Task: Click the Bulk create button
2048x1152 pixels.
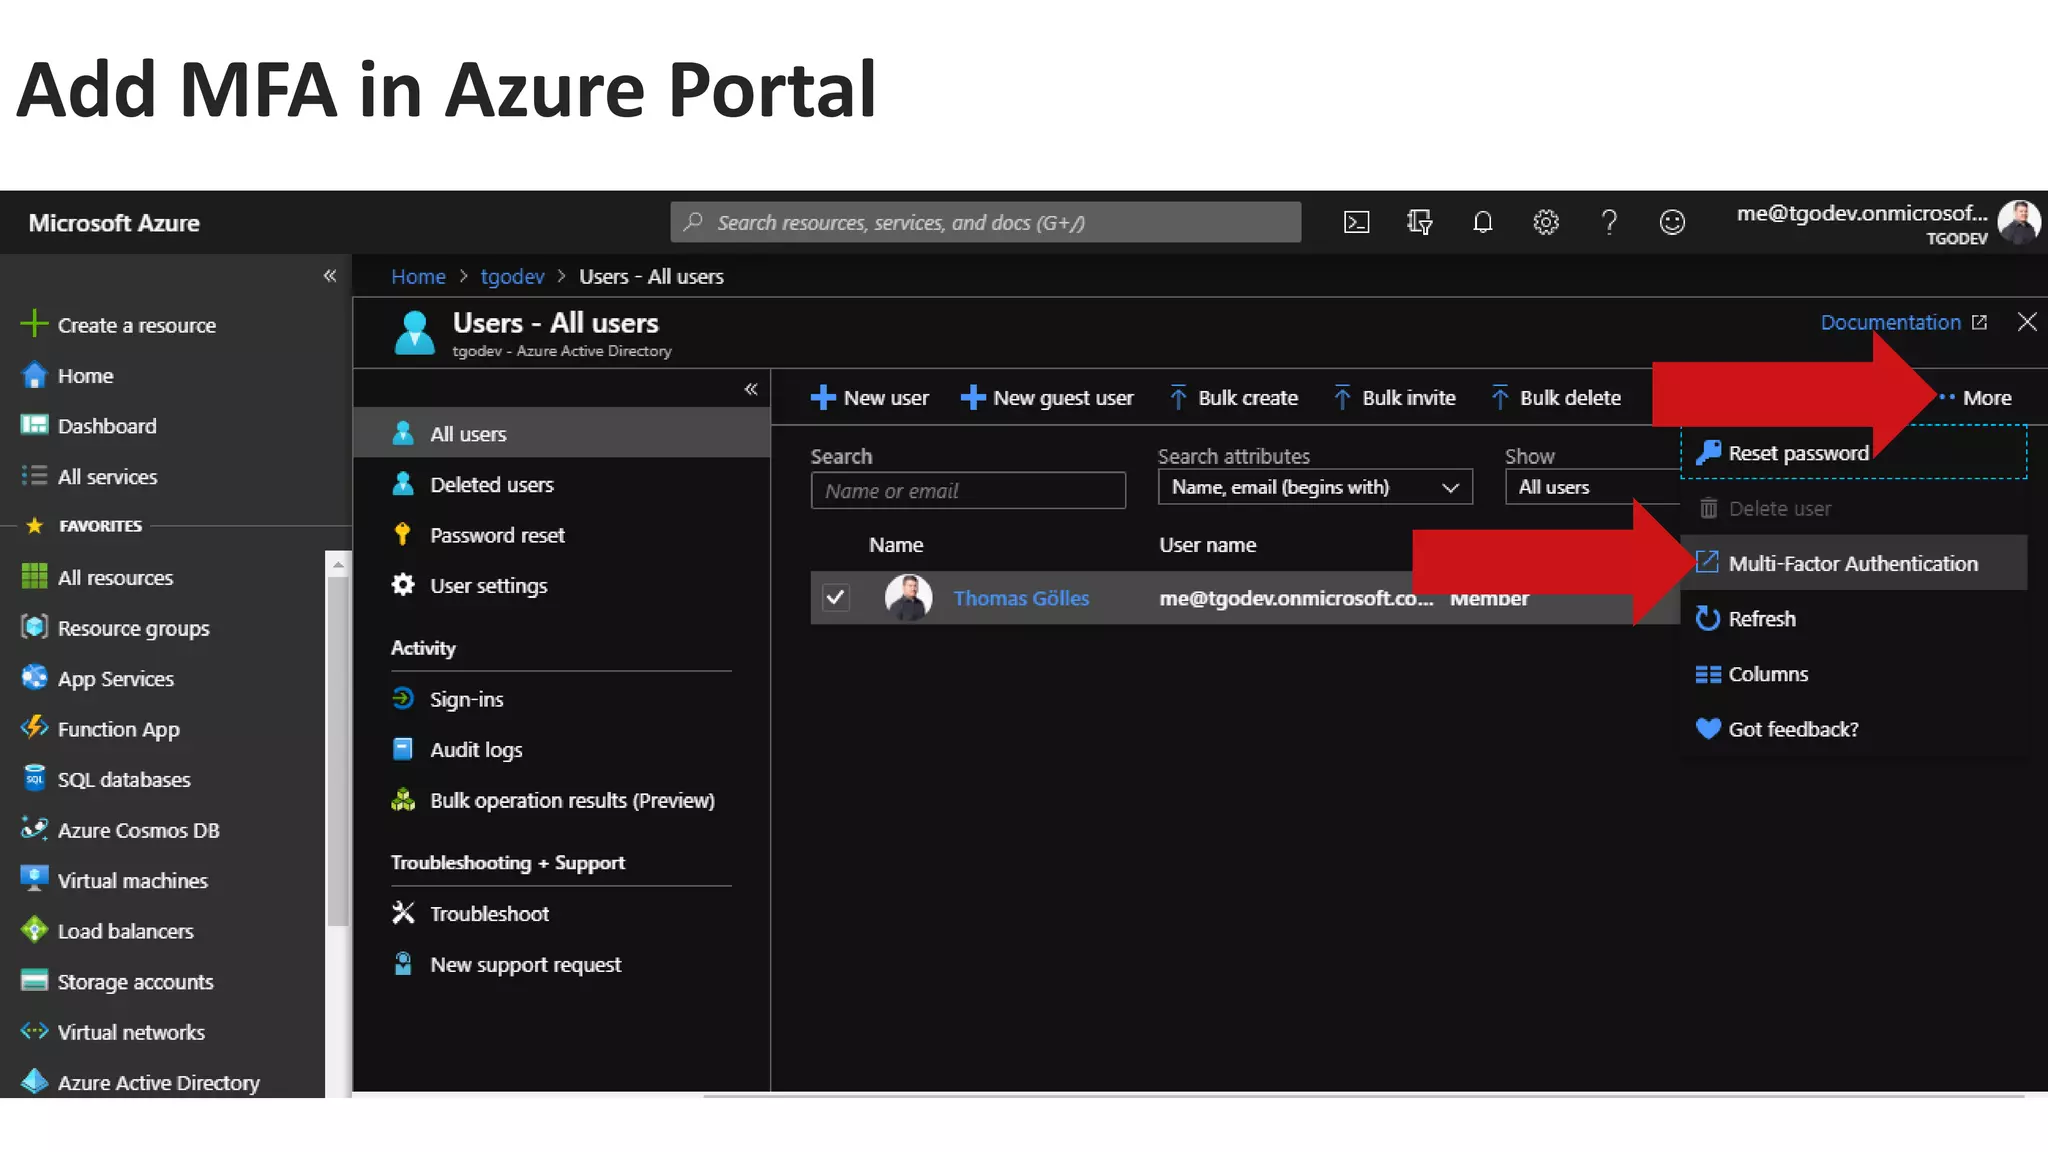Action: 1233,397
